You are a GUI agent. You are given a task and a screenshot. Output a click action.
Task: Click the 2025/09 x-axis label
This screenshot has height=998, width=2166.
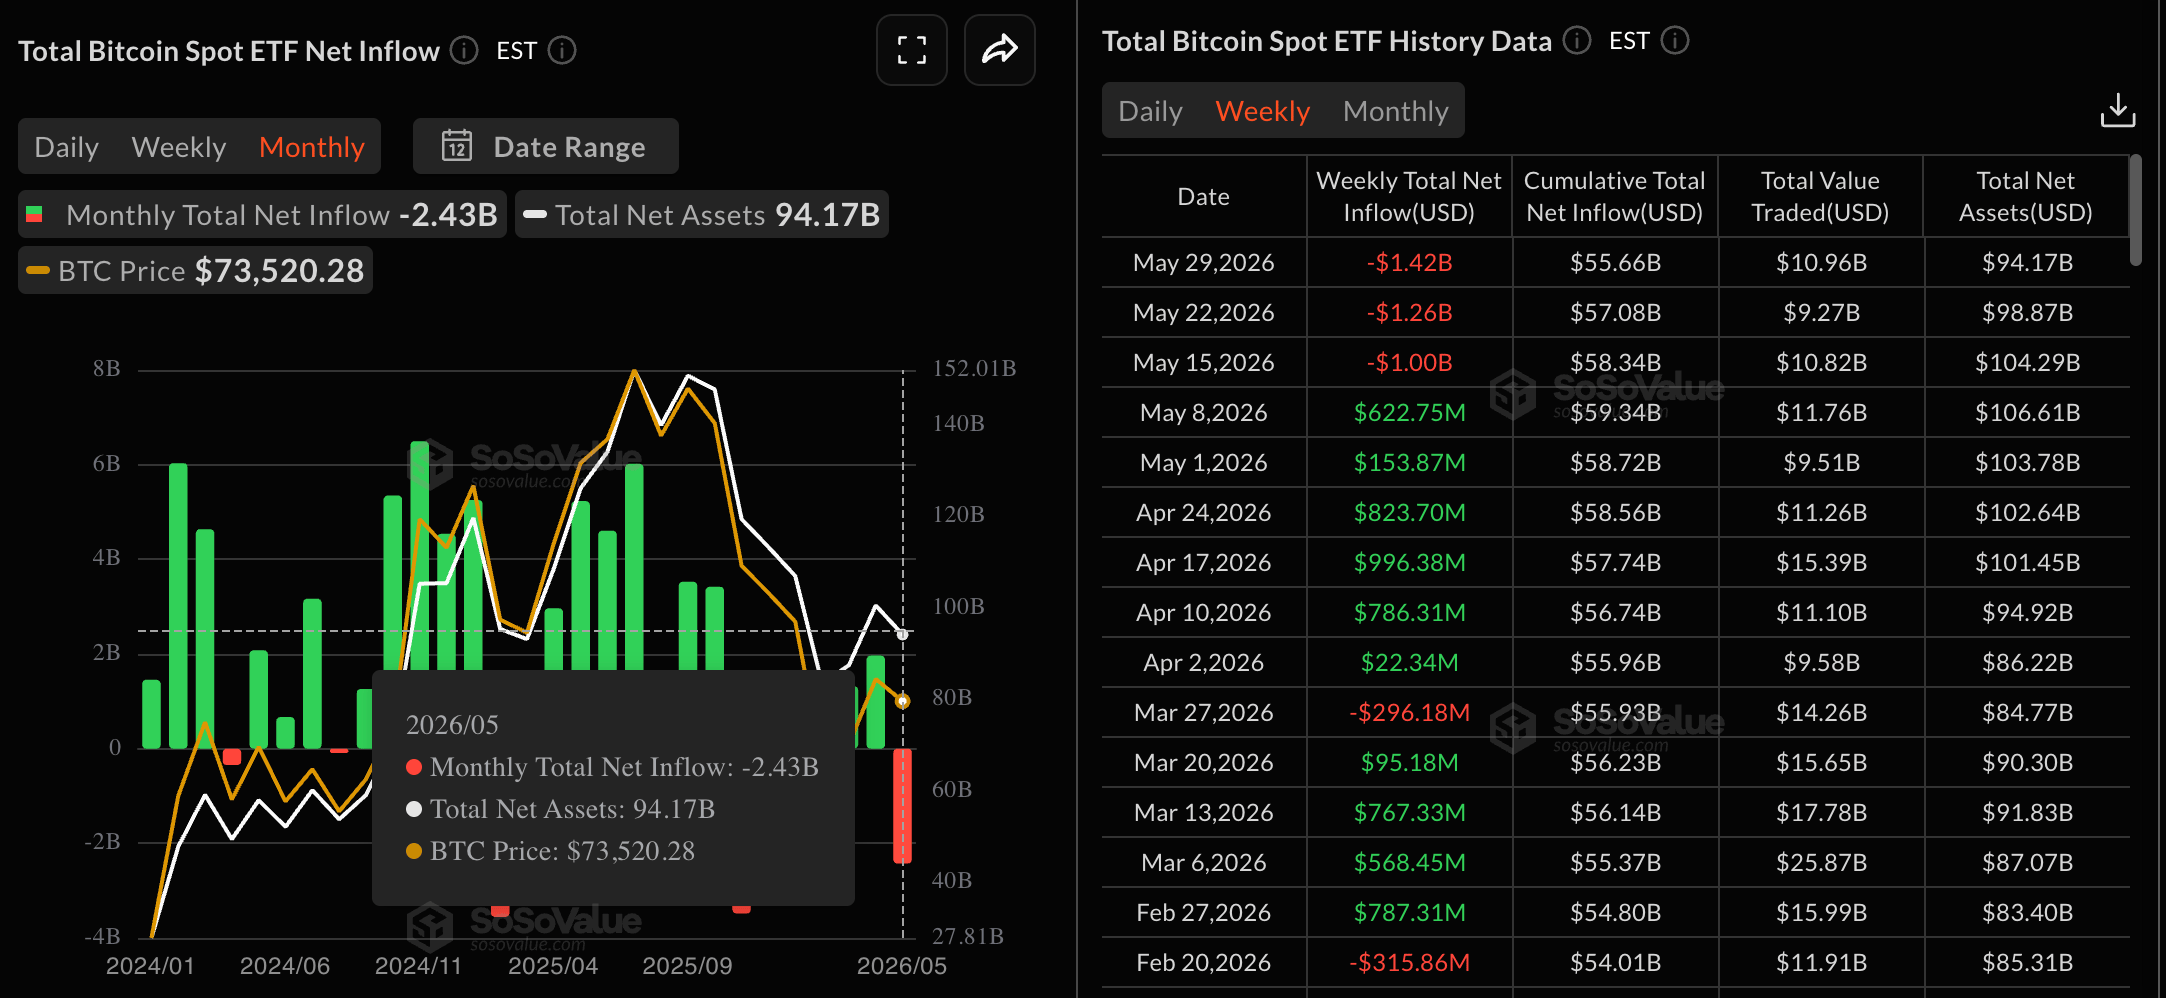[x=687, y=965]
